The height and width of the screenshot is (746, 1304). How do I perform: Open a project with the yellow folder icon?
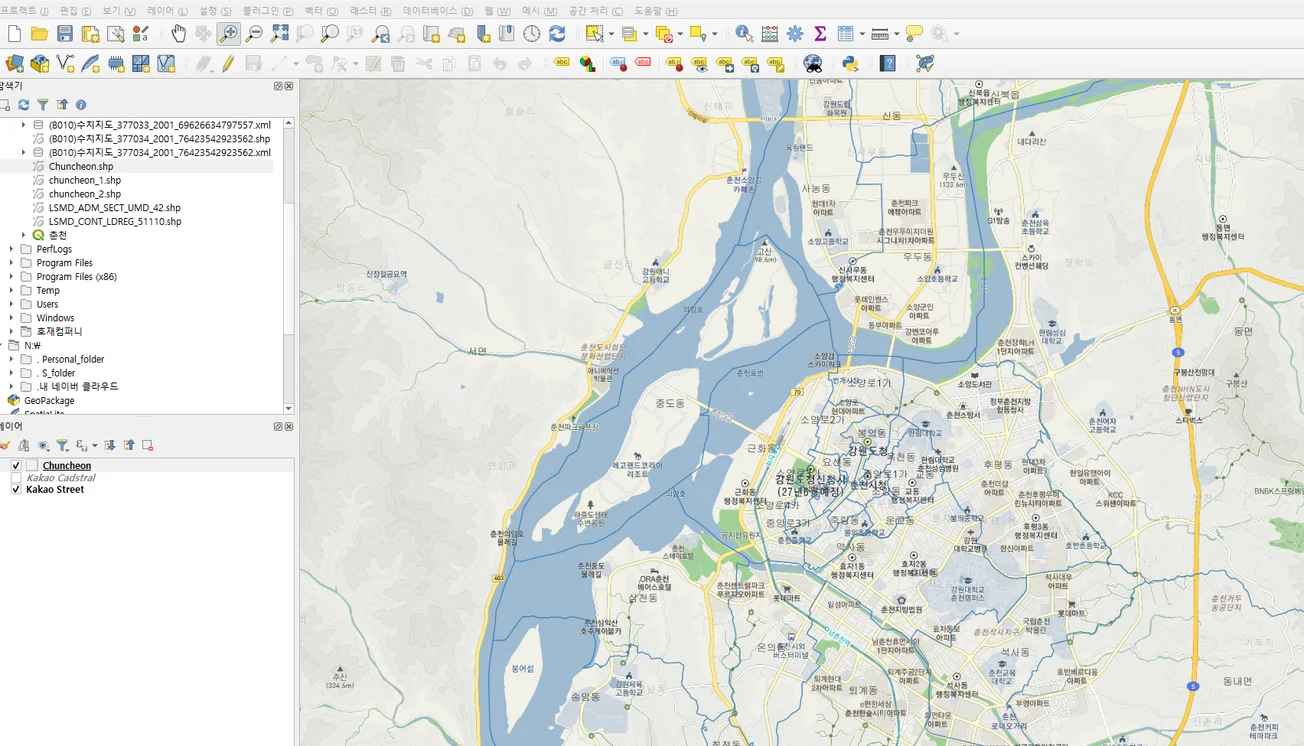(39, 34)
